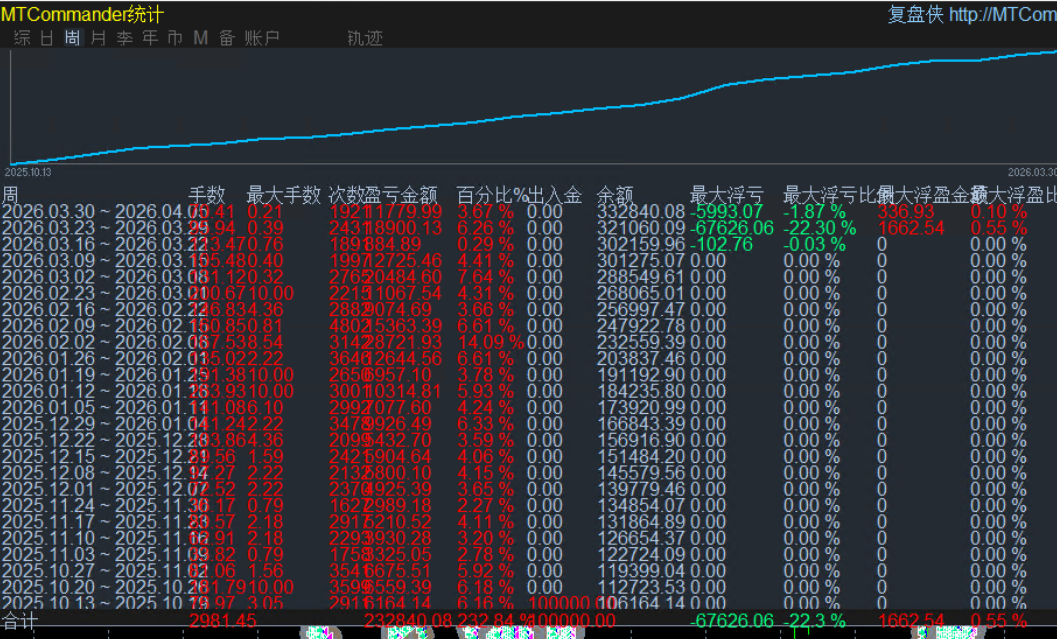Image resolution: width=1057 pixels, height=639 pixels.
Task: Click the 0.29 % percentage cell
Action: pyautogui.click(x=485, y=244)
